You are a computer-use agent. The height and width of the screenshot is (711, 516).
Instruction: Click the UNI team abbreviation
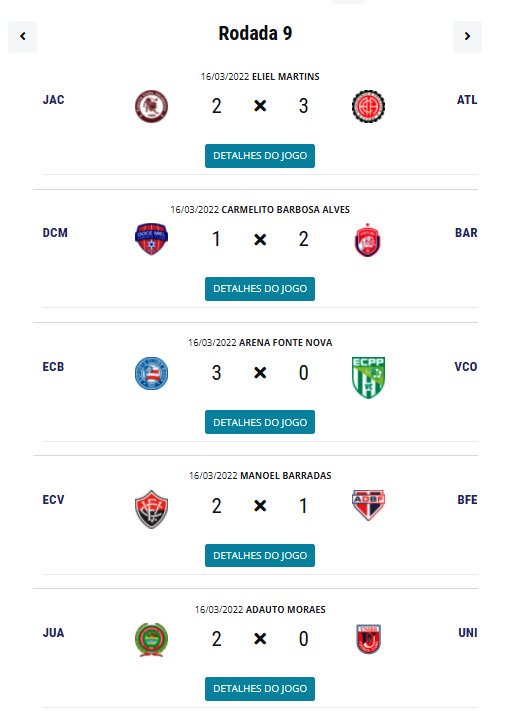[x=467, y=633]
